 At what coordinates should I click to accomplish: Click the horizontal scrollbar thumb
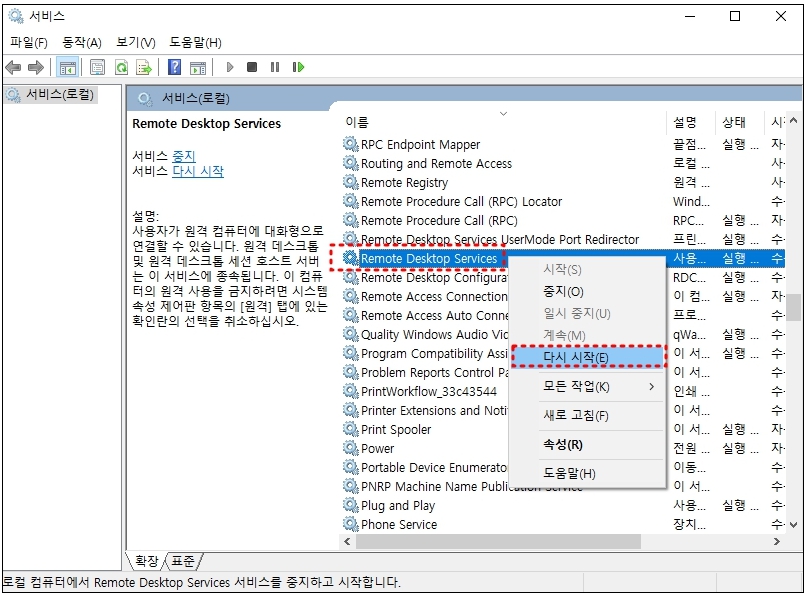tap(498, 541)
